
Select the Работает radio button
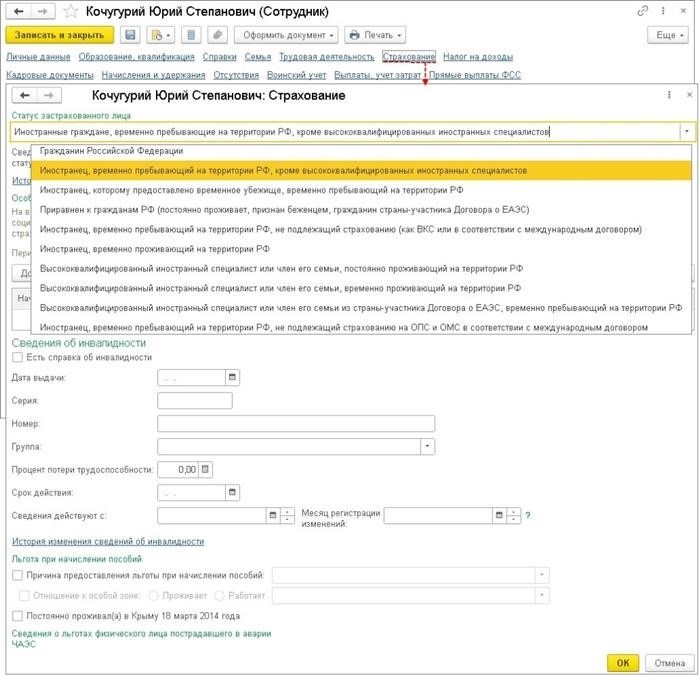click(x=219, y=596)
